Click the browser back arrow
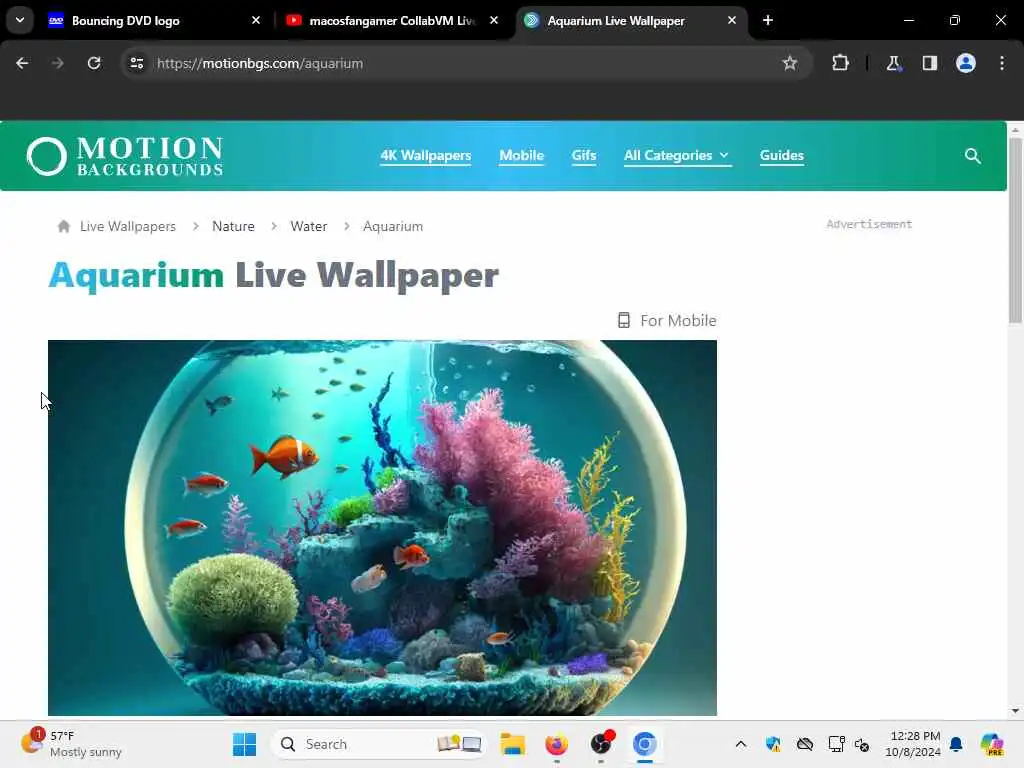 point(22,63)
